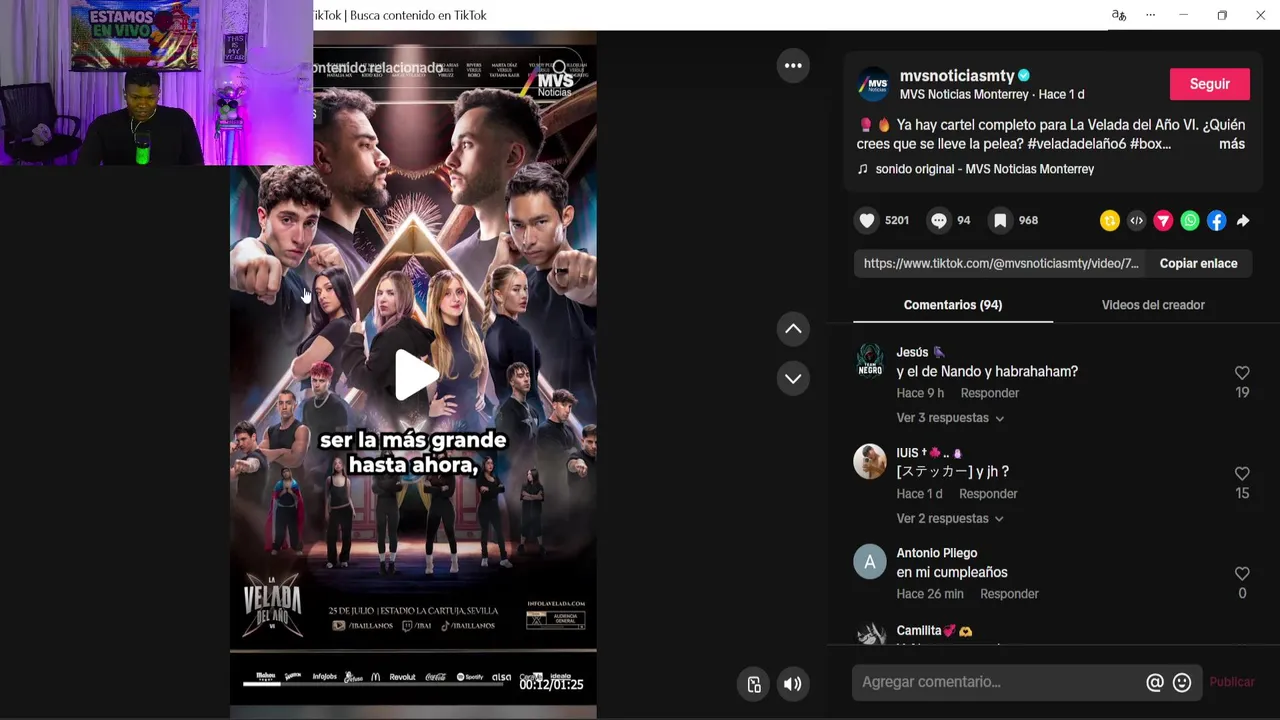Screen dimensions: 1280x720
Task: Repost the video with the yellow repost icon
Action: coord(1109,221)
